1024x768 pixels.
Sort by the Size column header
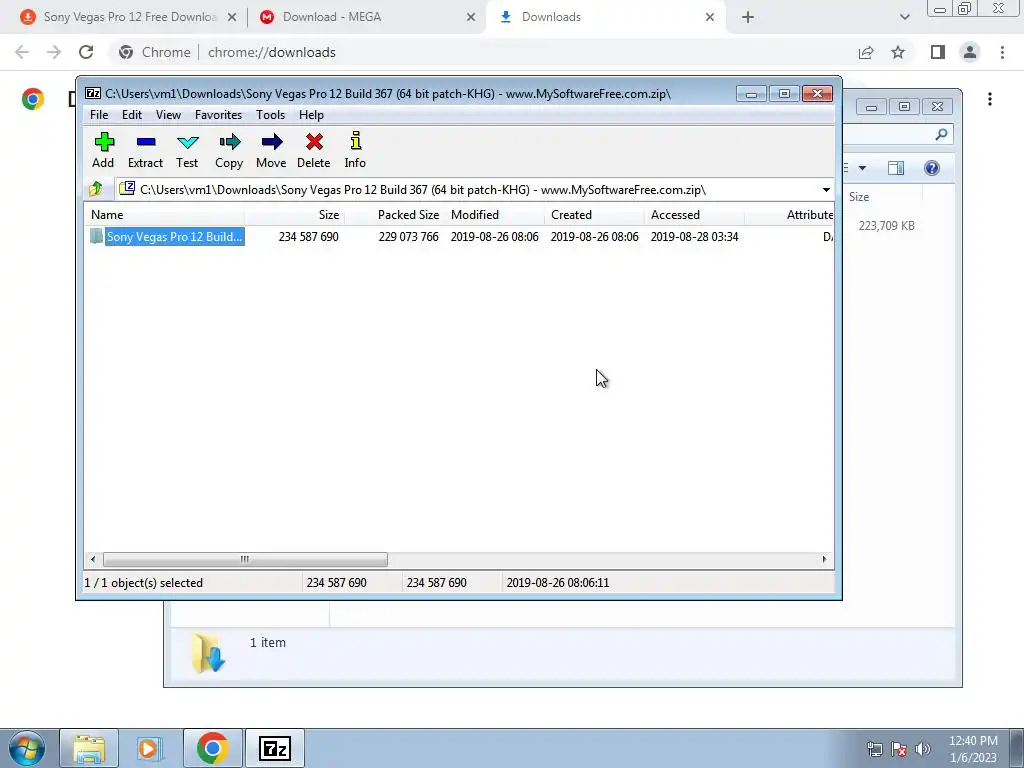coord(295,215)
